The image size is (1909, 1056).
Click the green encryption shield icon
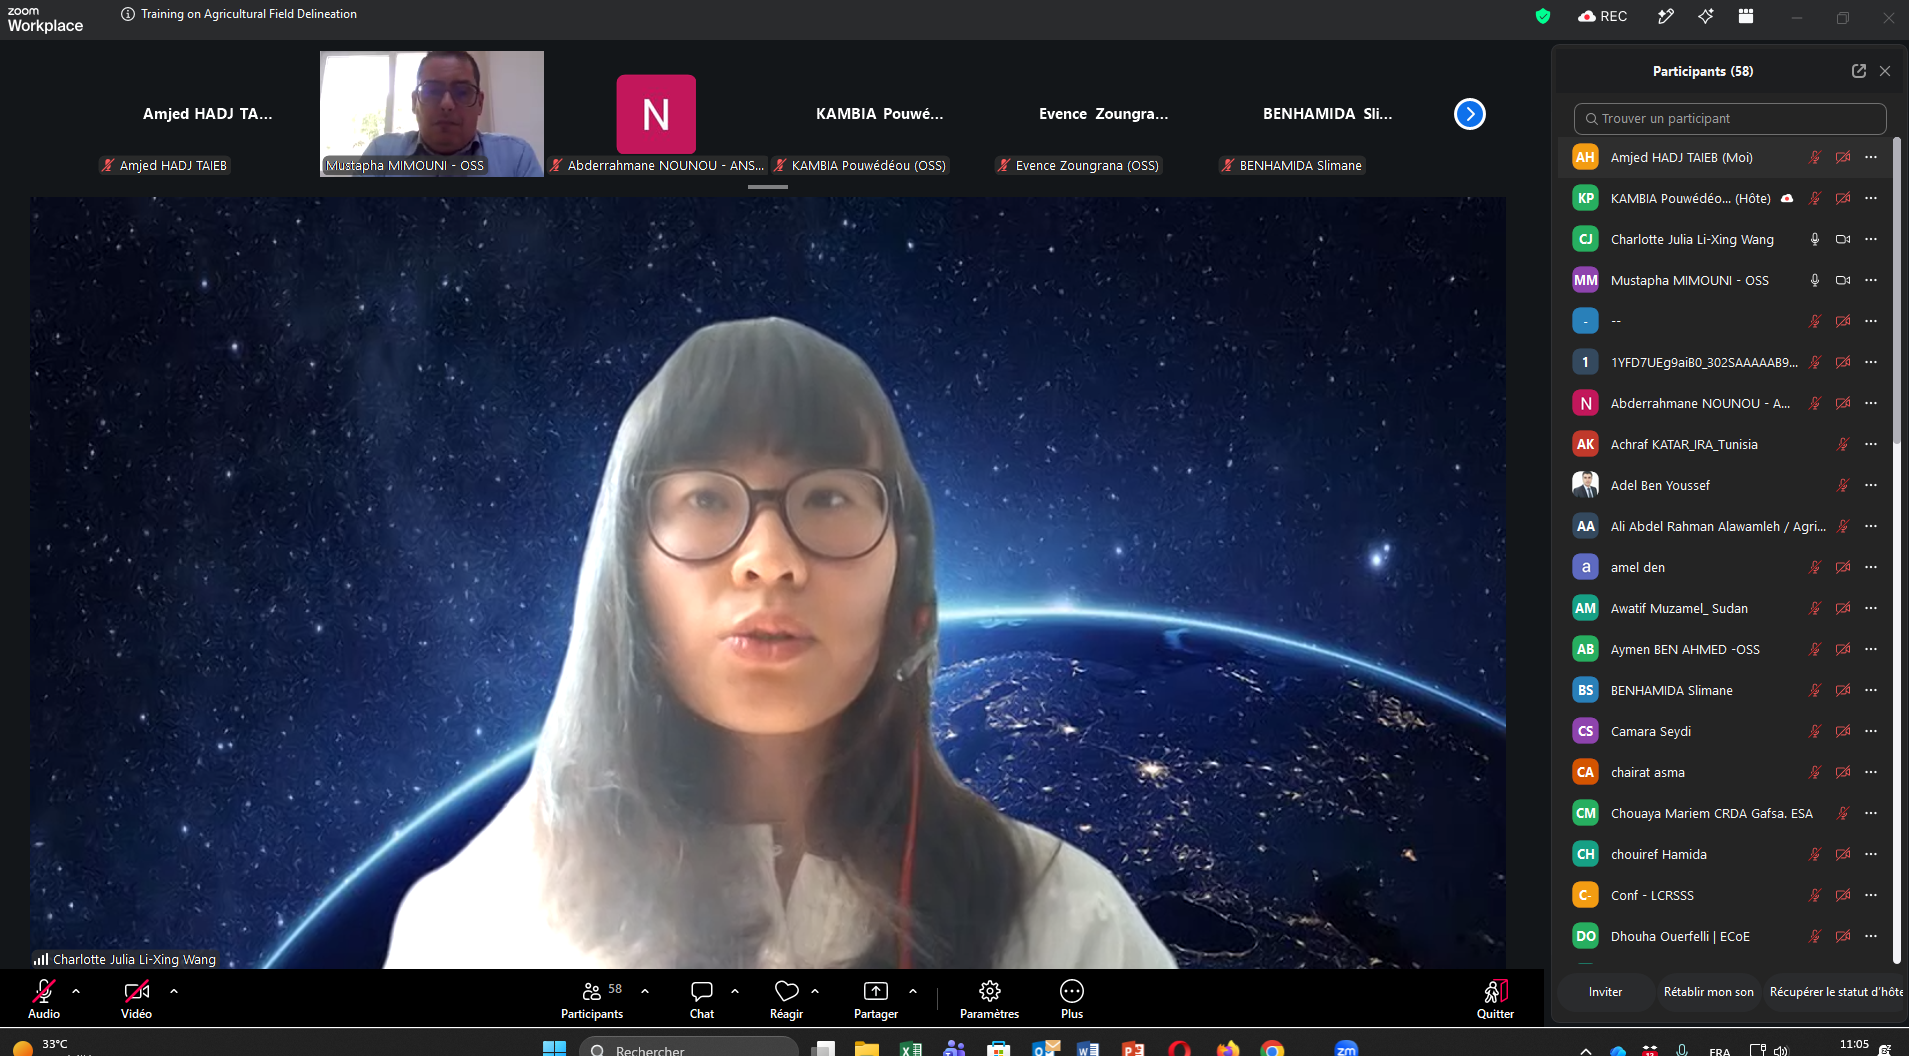pyautogui.click(x=1543, y=16)
